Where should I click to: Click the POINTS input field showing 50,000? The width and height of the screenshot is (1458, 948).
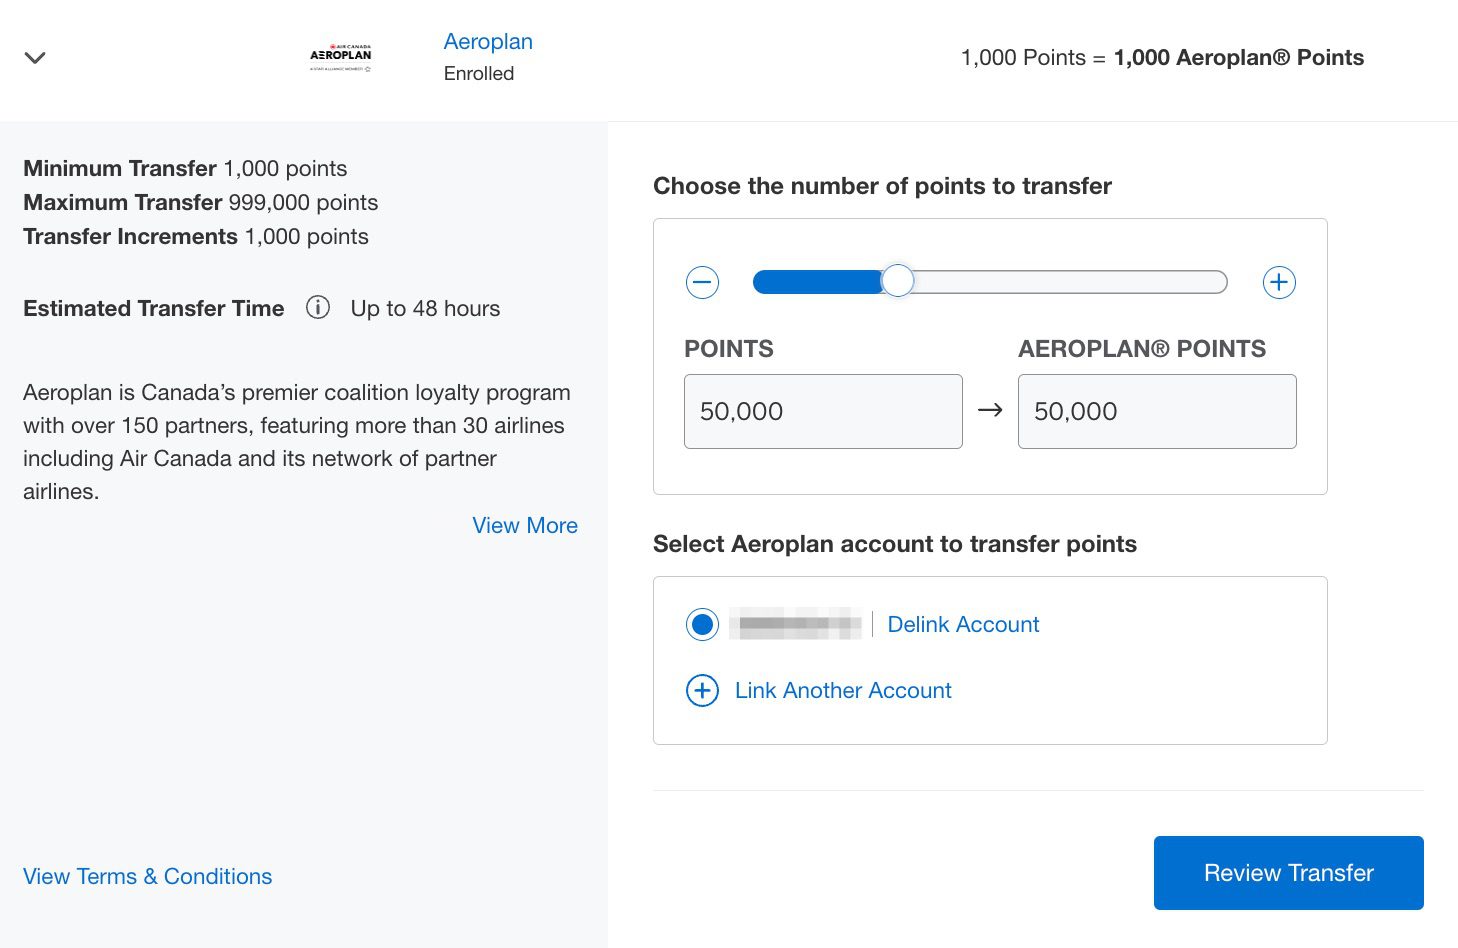point(822,411)
